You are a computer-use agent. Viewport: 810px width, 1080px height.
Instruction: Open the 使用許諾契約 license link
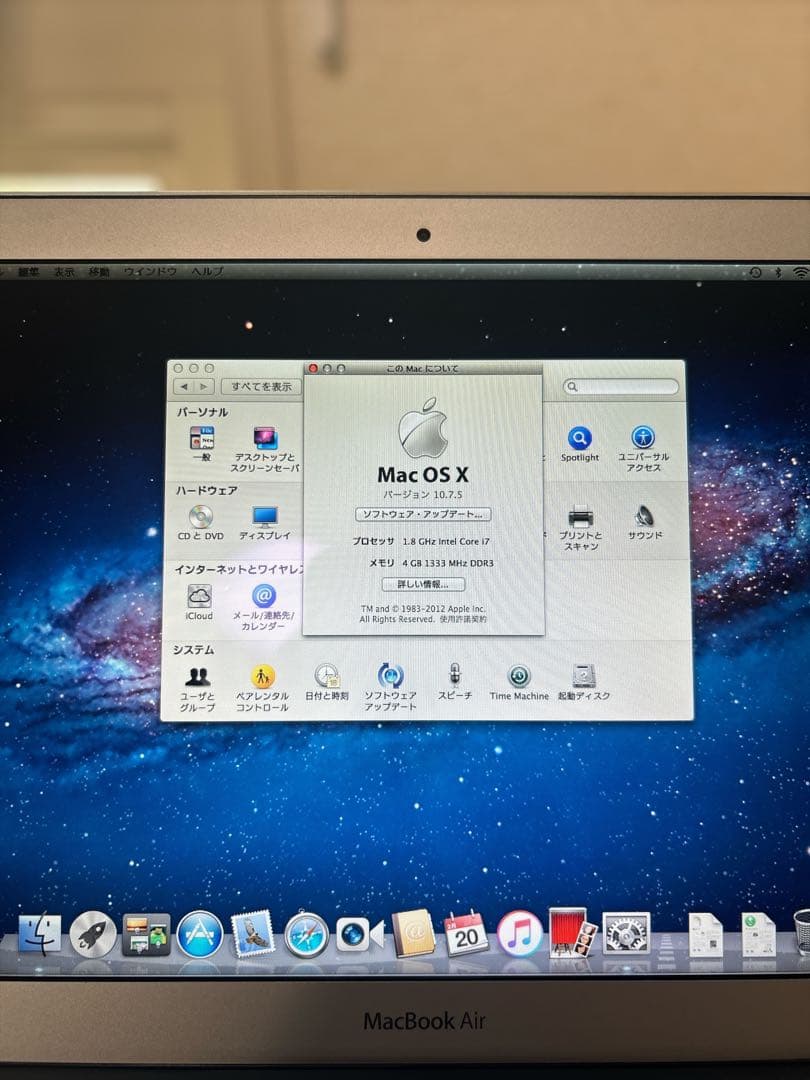click(463, 619)
